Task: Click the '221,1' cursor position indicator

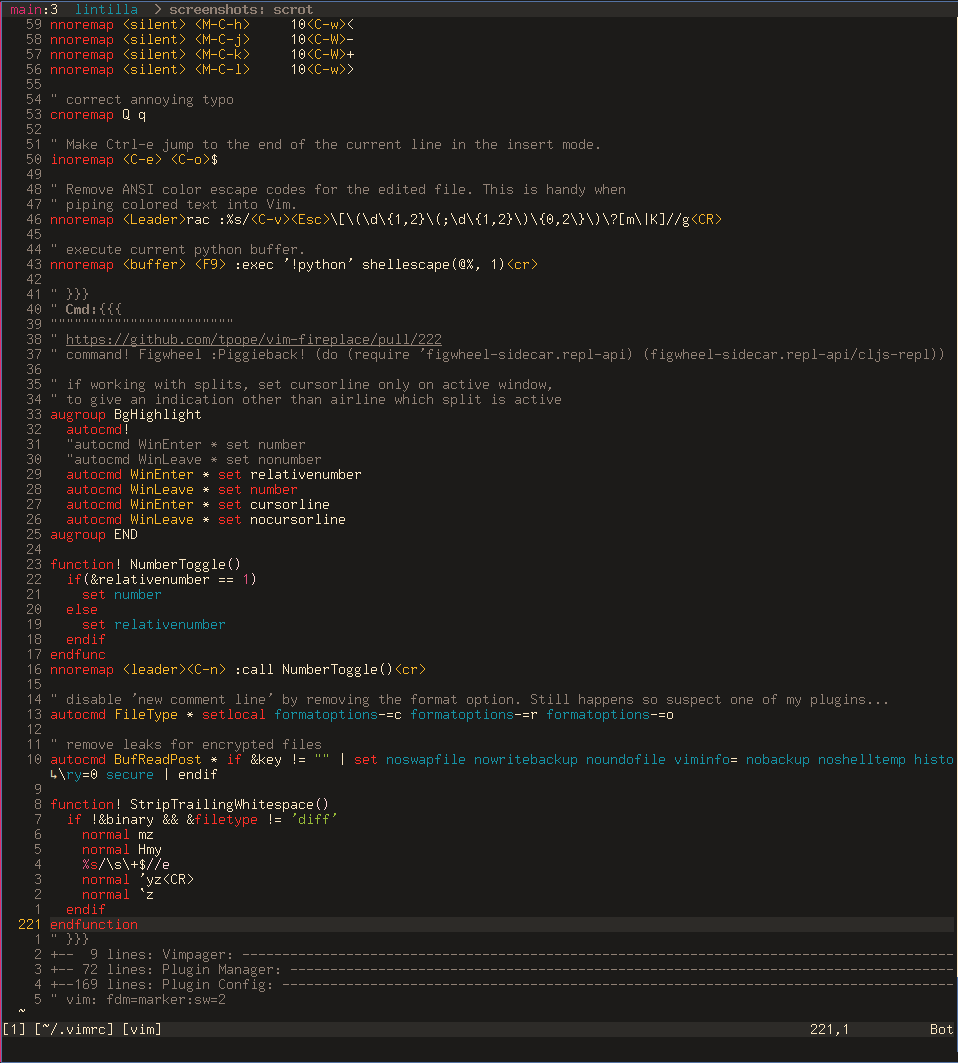Action: click(829, 1029)
